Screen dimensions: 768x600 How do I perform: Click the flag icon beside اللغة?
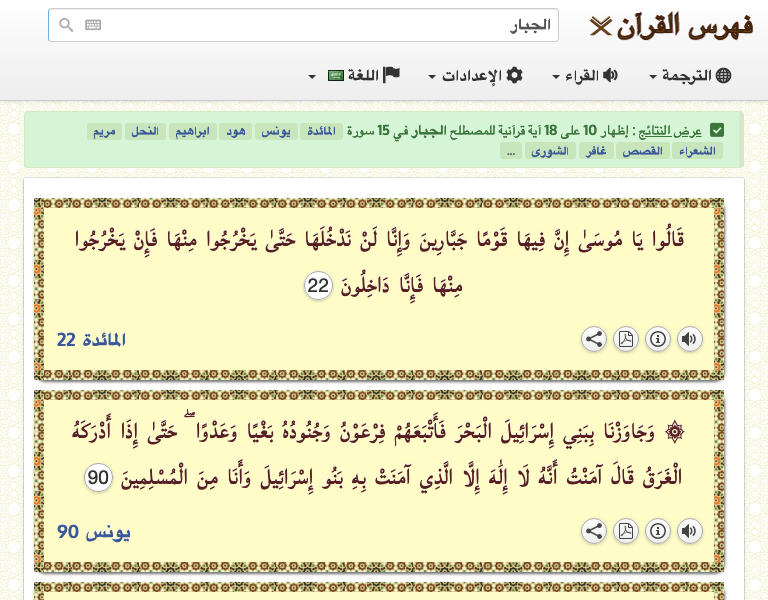click(x=391, y=74)
